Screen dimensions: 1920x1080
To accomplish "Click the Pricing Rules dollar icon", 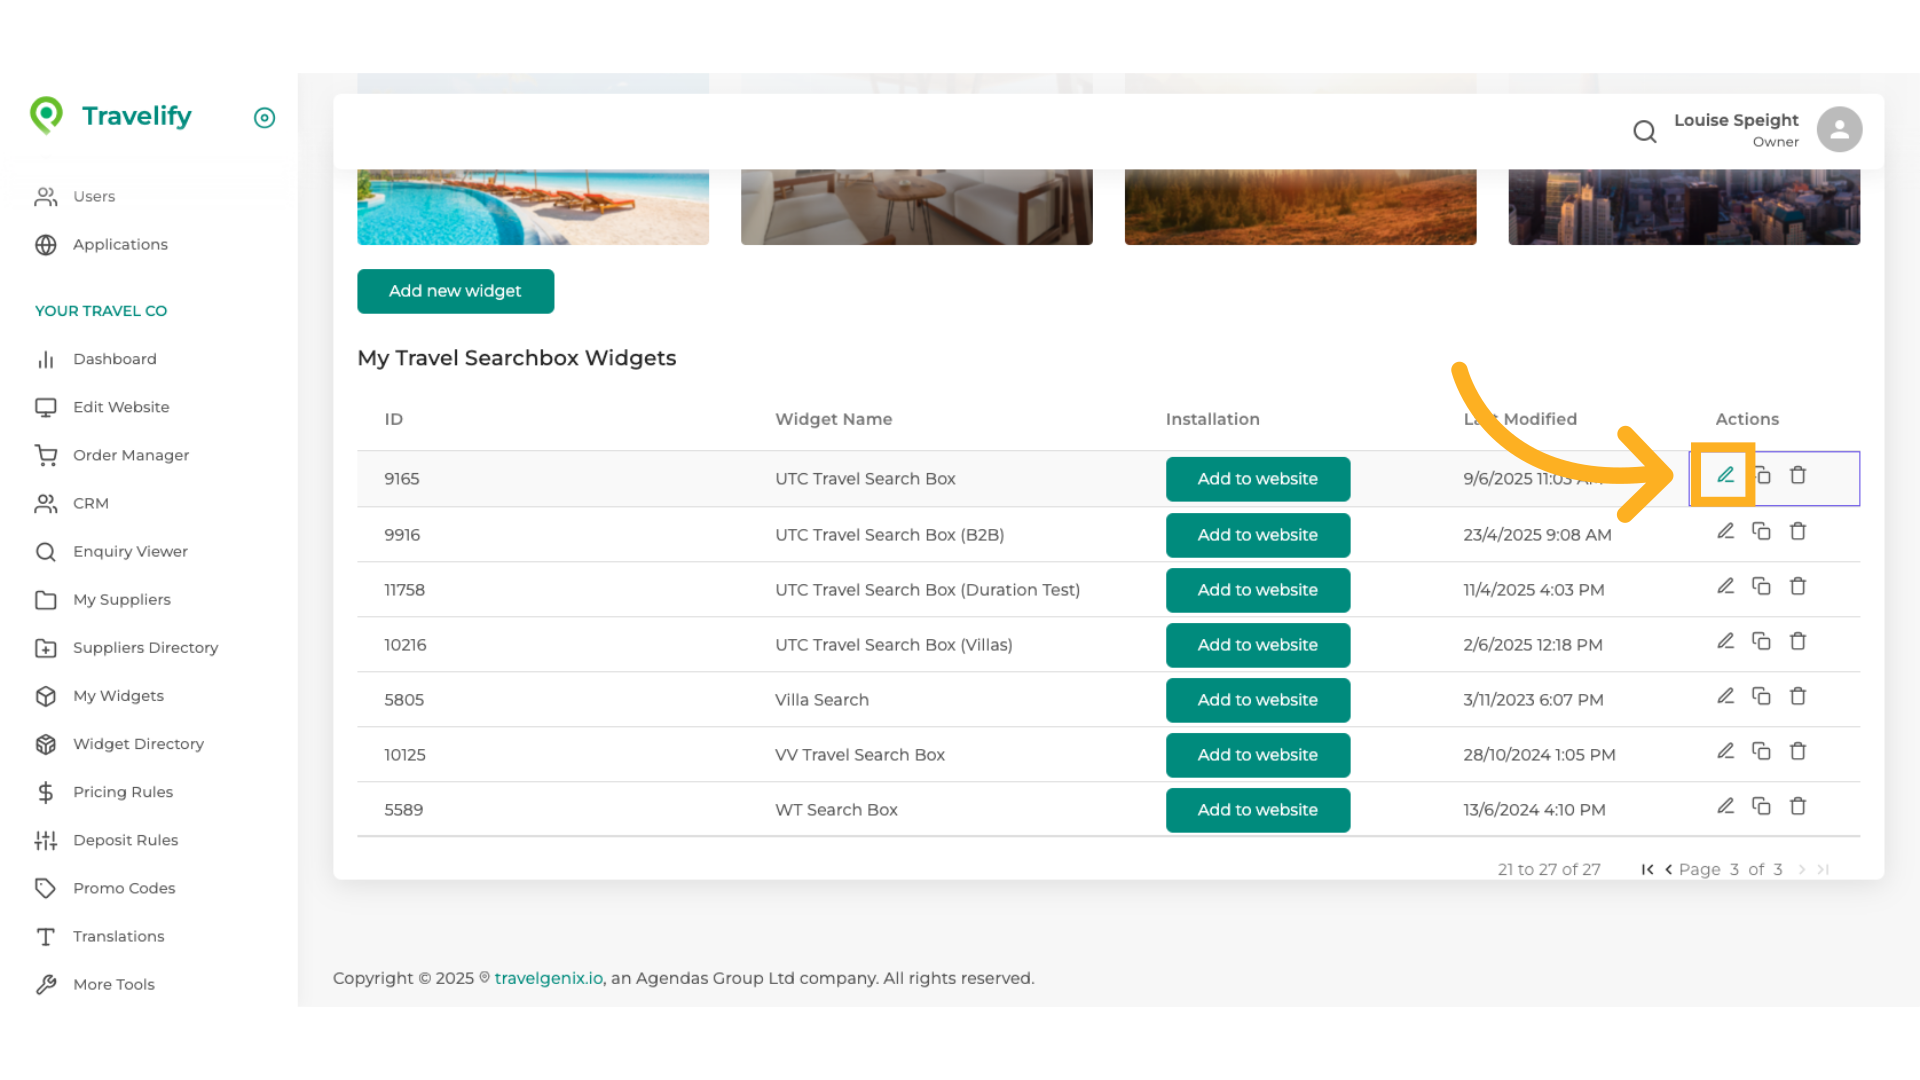I will (45, 792).
